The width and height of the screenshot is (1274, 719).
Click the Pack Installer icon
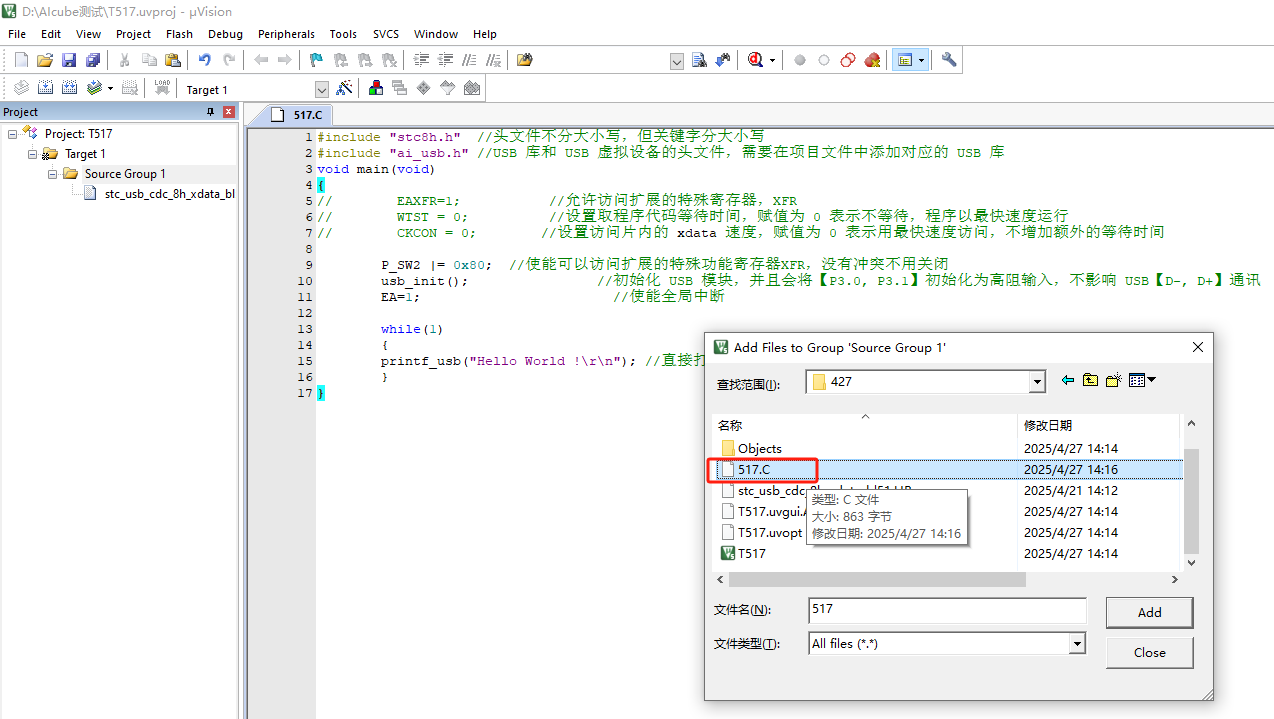472,88
